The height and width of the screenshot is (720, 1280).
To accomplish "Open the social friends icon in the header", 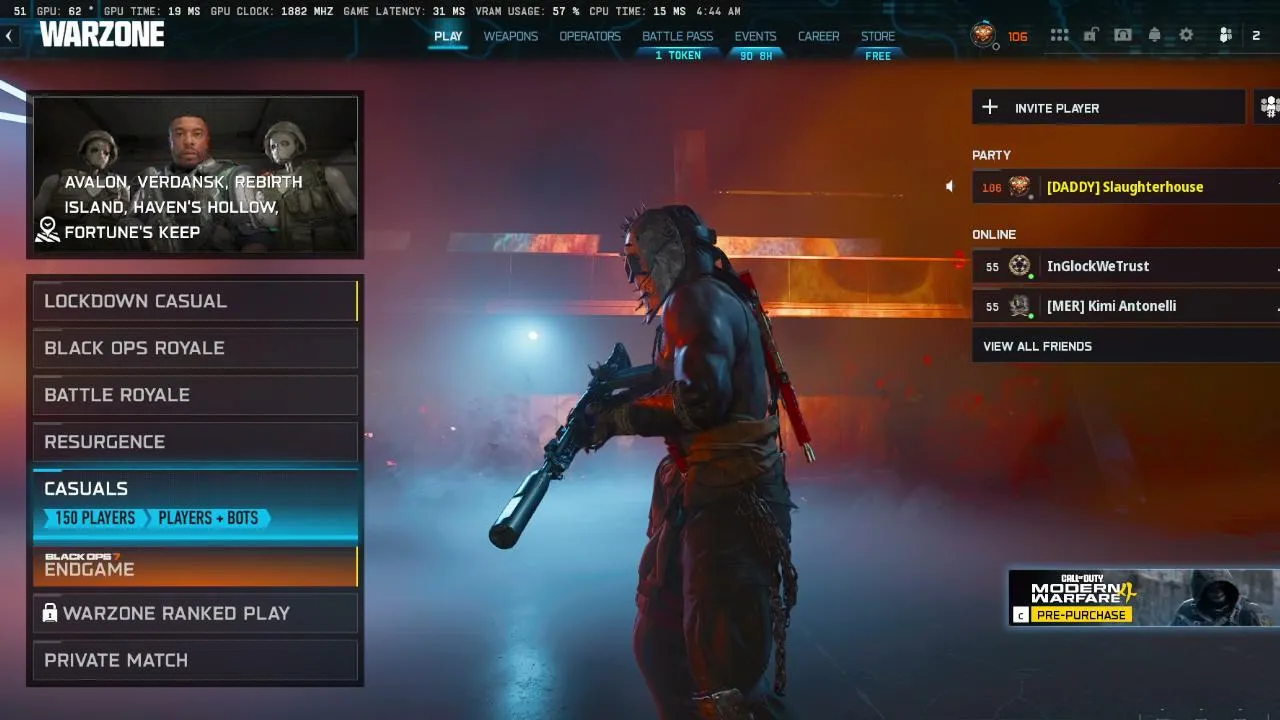I will tap(1225, 35).
